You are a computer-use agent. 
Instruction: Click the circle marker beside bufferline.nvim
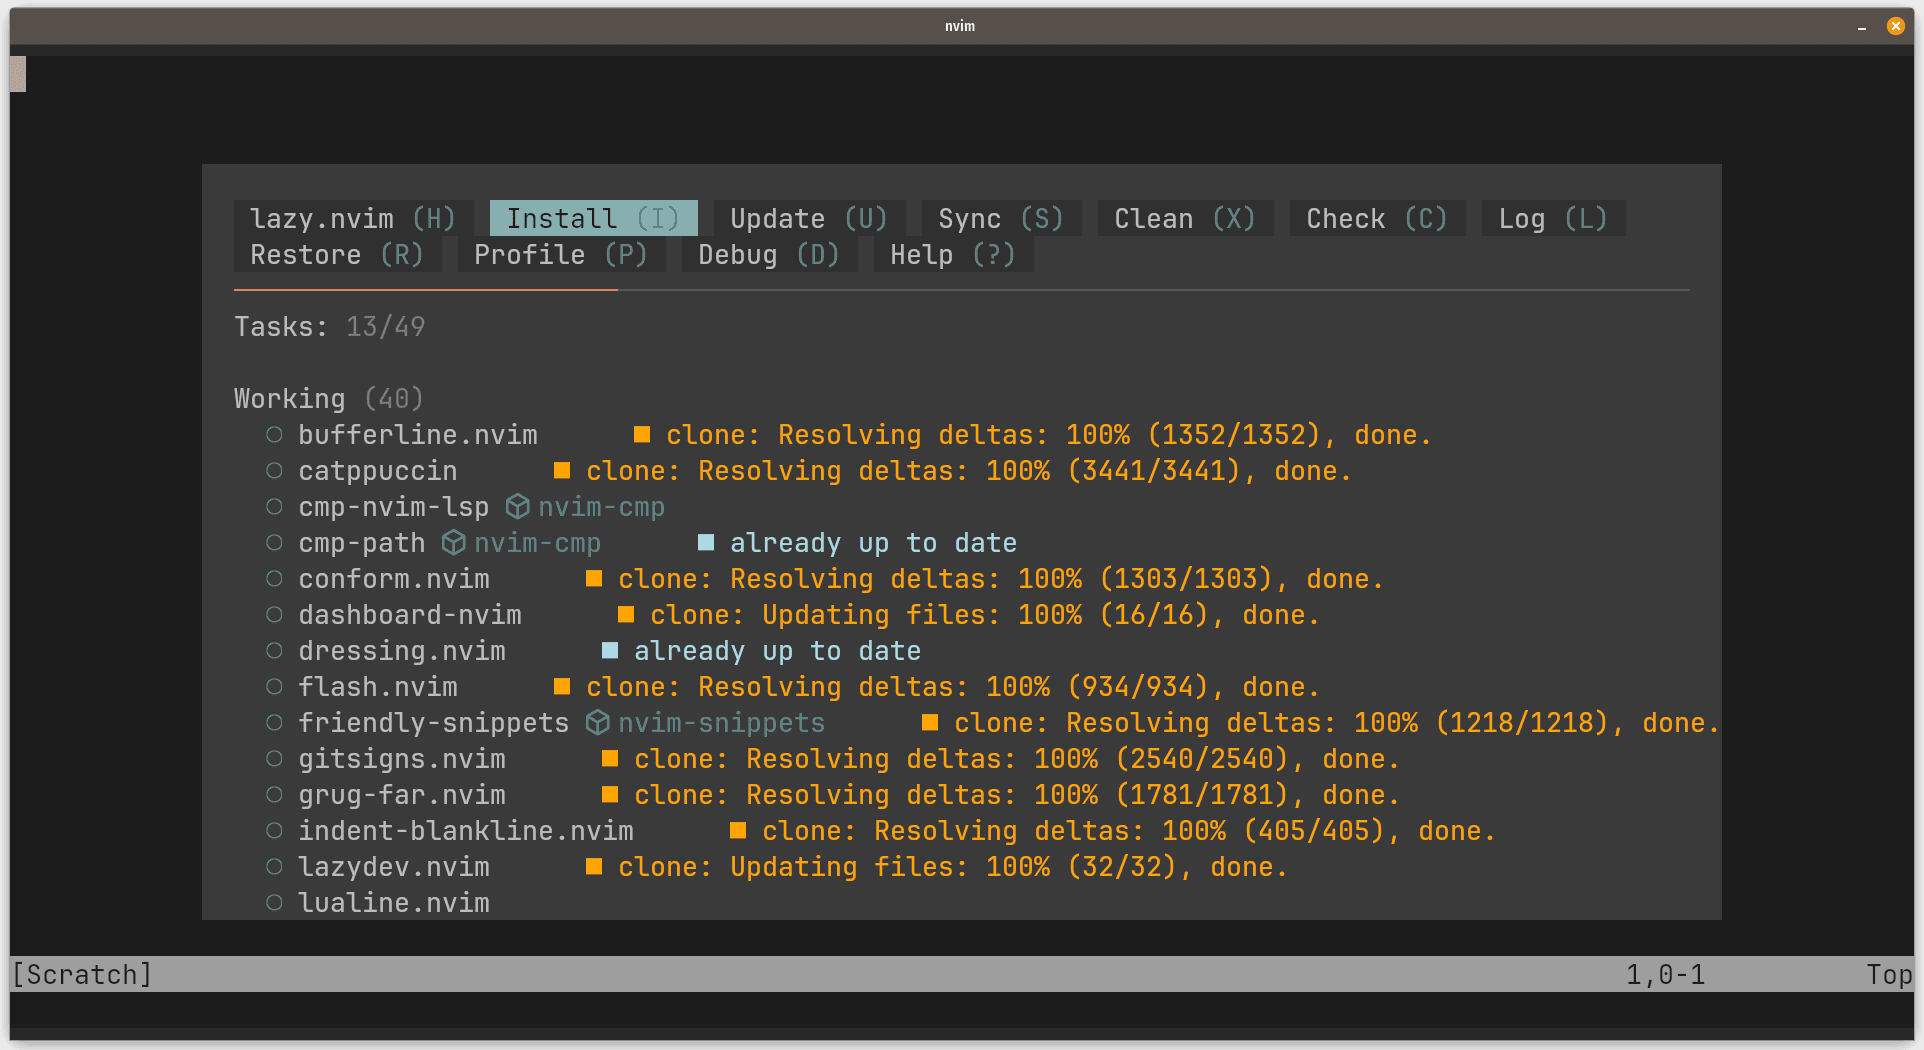pyautogui.click(x=274, y=435)
